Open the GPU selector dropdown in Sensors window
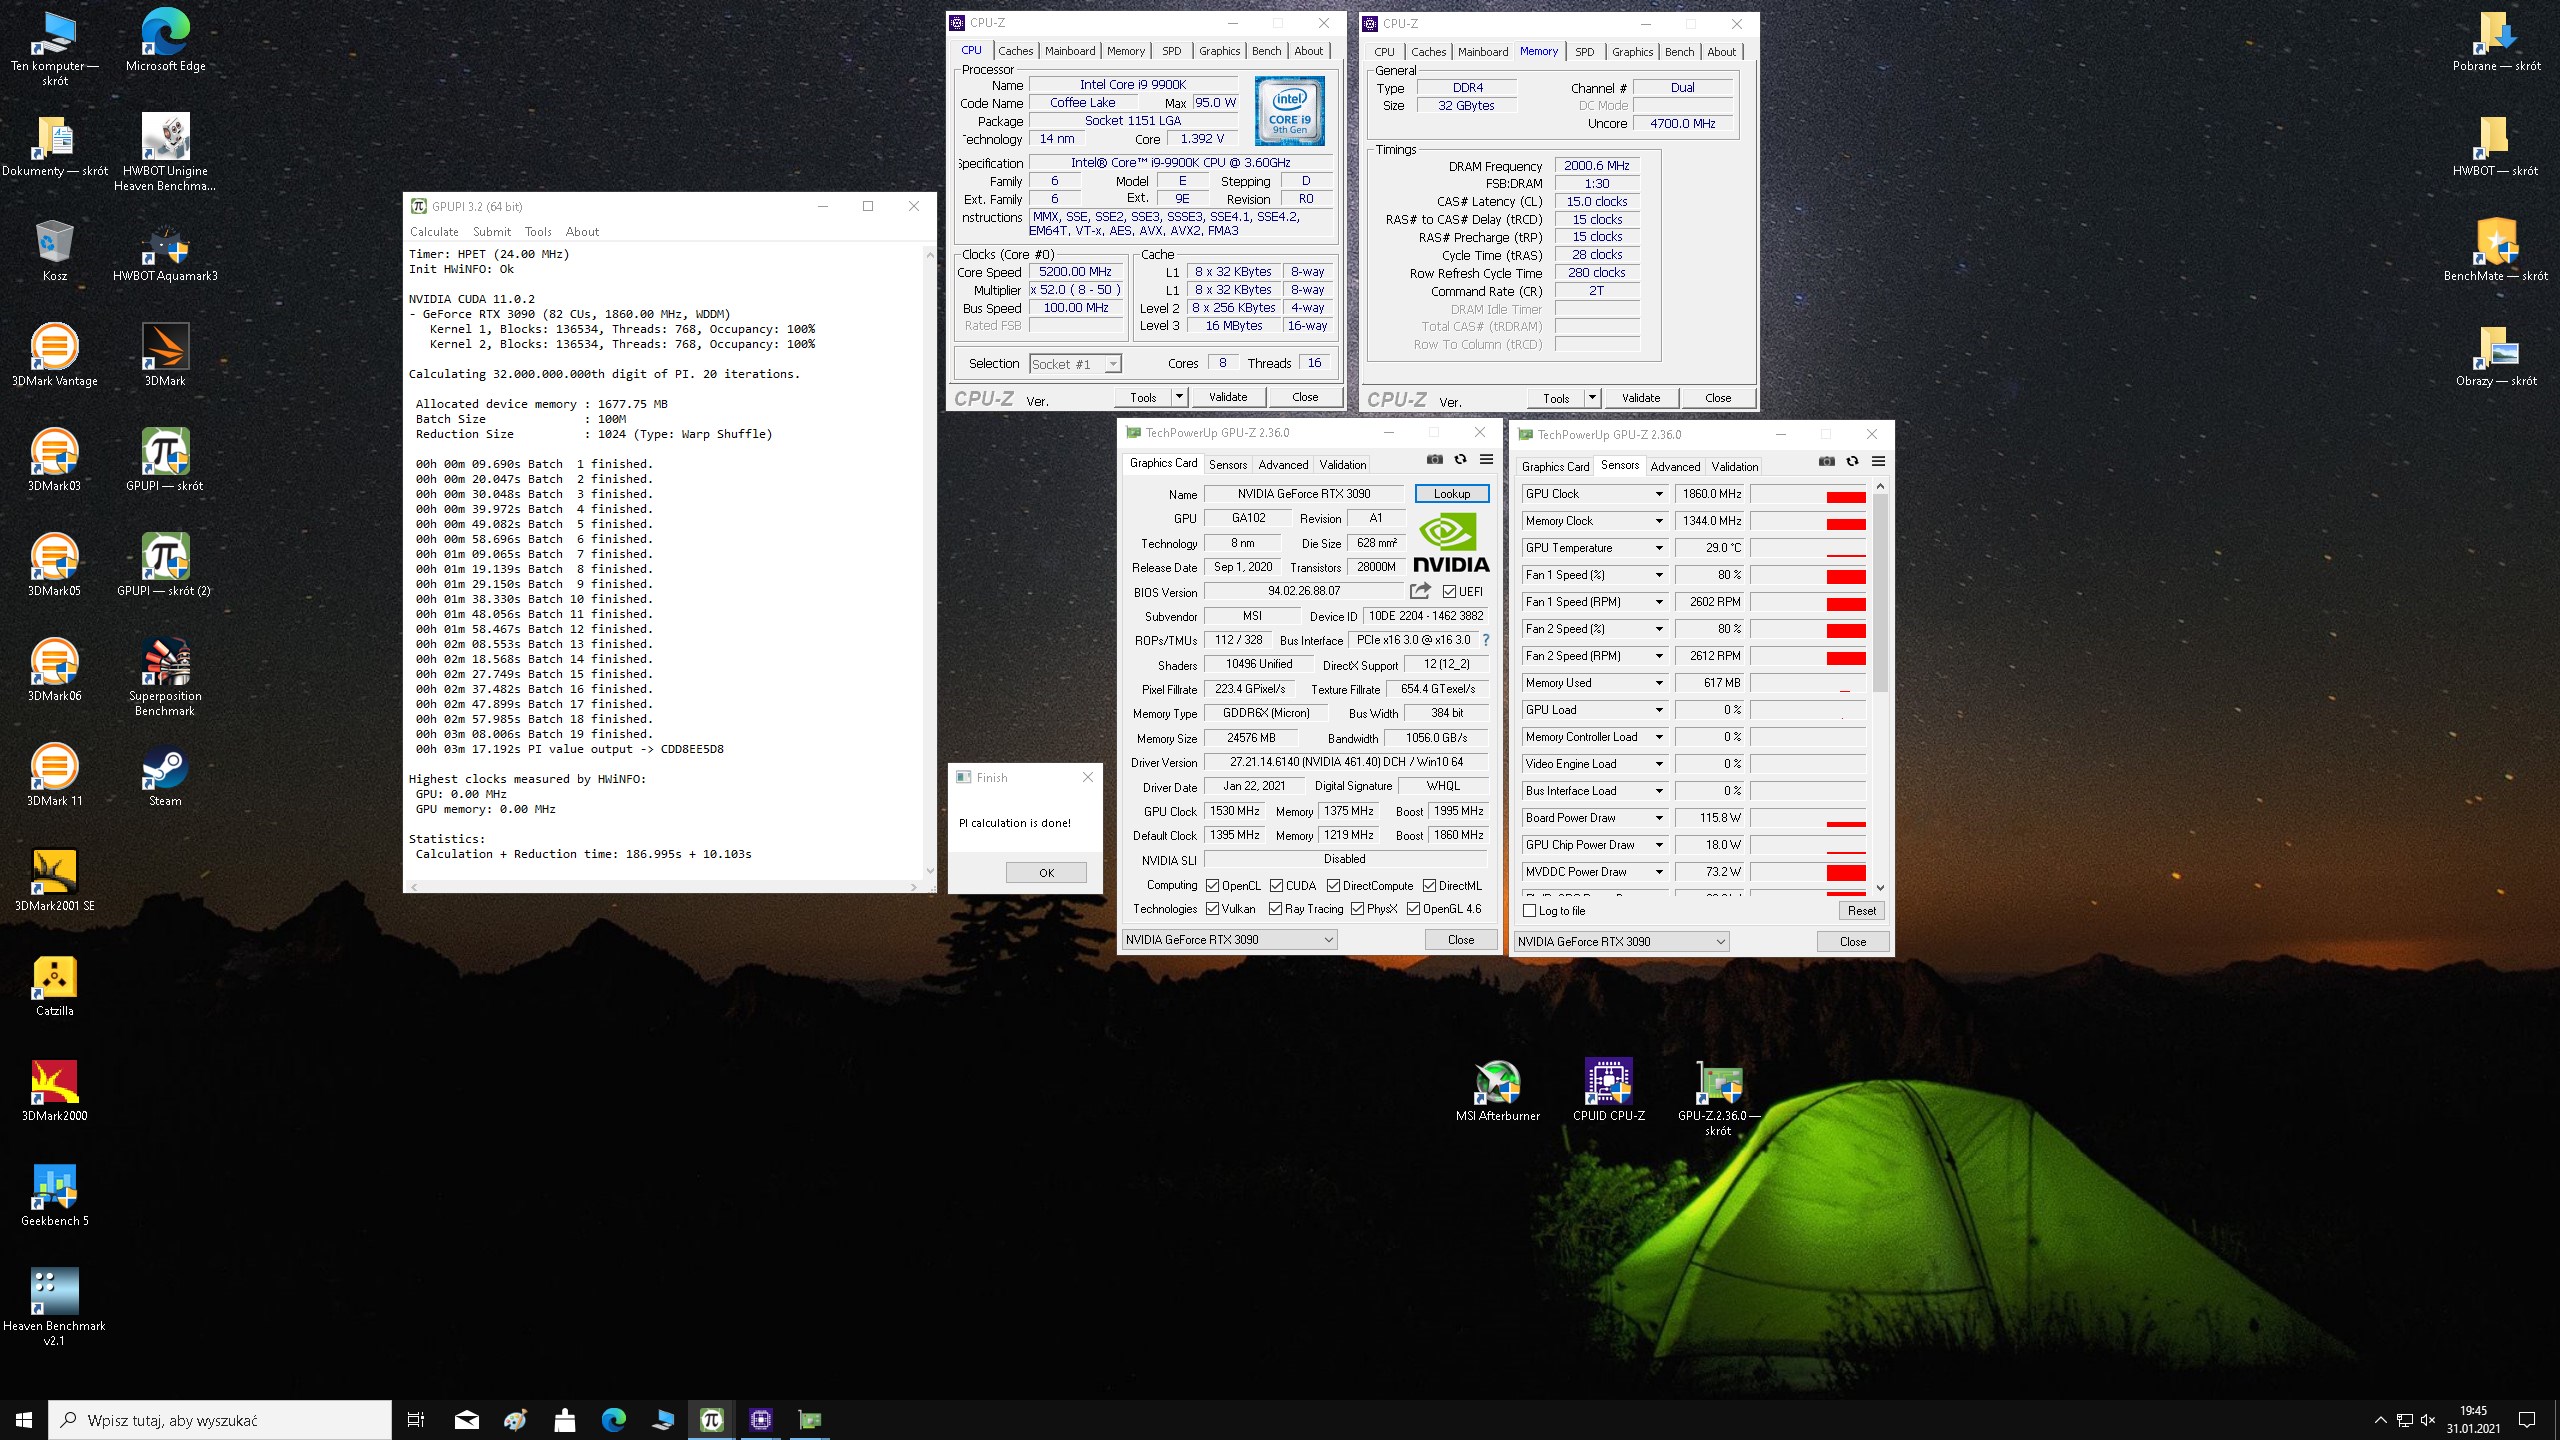This screenshot has width=2560, height=1440. tap(1621, 941)
